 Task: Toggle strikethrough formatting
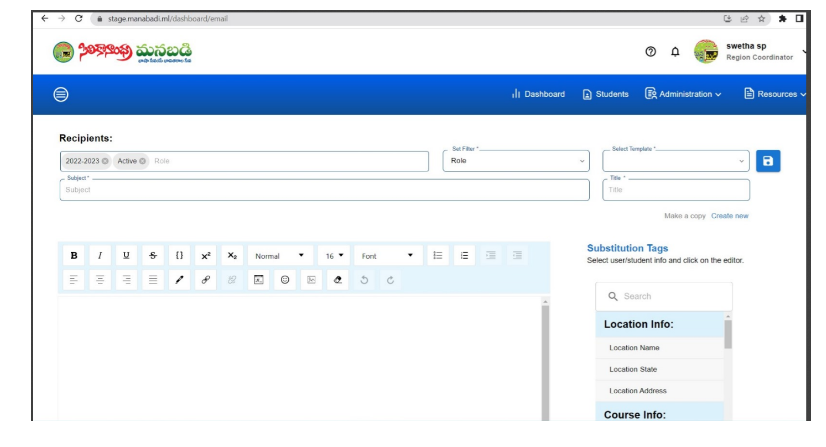(x=152, y=256)
